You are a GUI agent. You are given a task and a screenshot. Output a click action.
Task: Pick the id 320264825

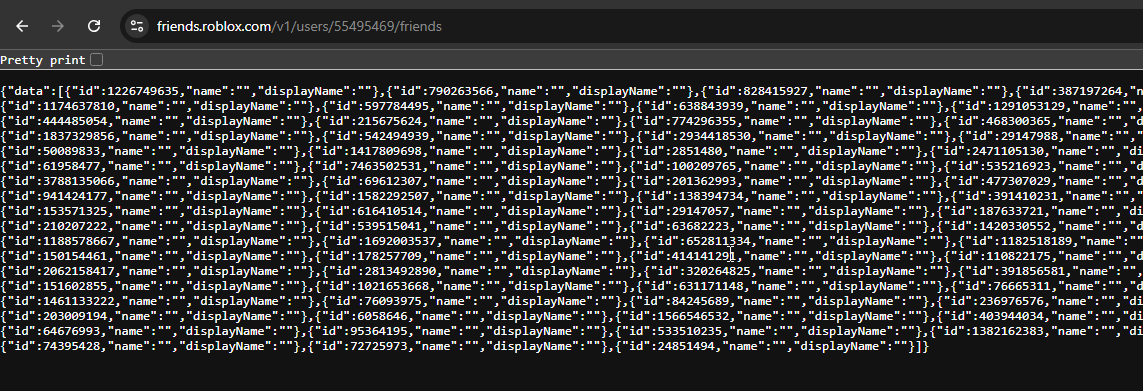tap(718, 271)
